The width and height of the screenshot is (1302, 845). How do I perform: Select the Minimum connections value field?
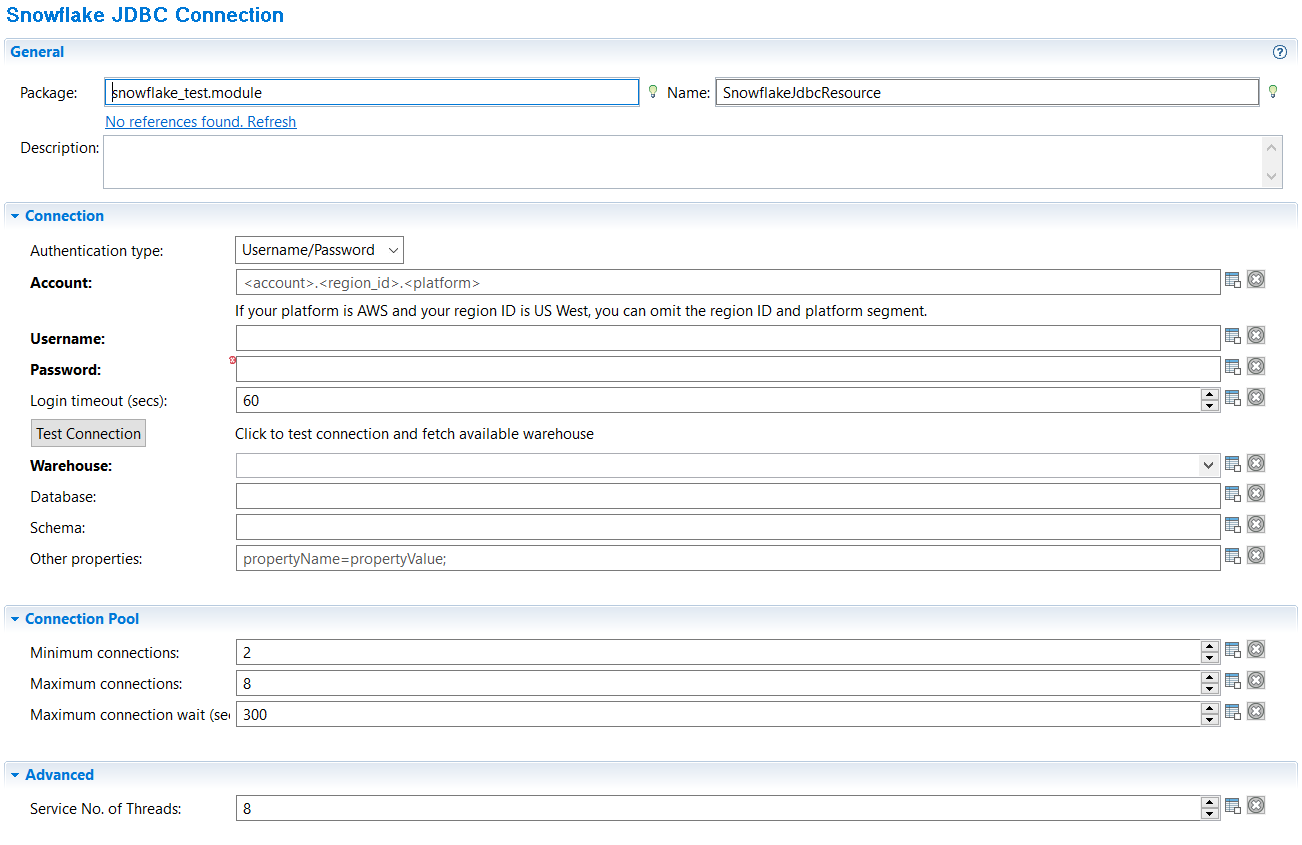(x=718, y=652)
